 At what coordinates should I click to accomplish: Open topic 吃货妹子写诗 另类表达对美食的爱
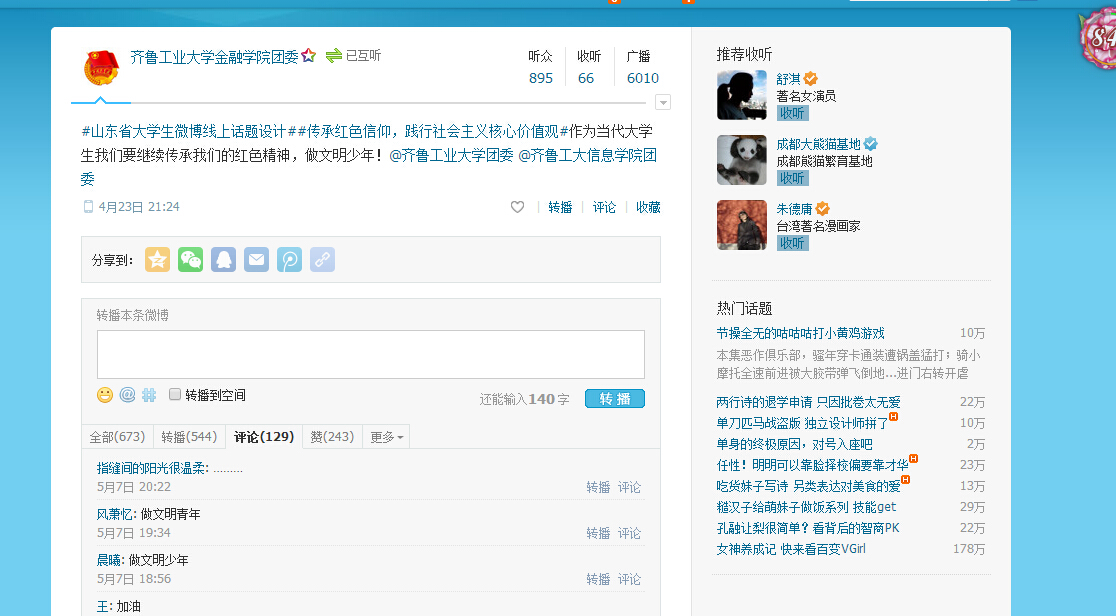tap(809, 486)
